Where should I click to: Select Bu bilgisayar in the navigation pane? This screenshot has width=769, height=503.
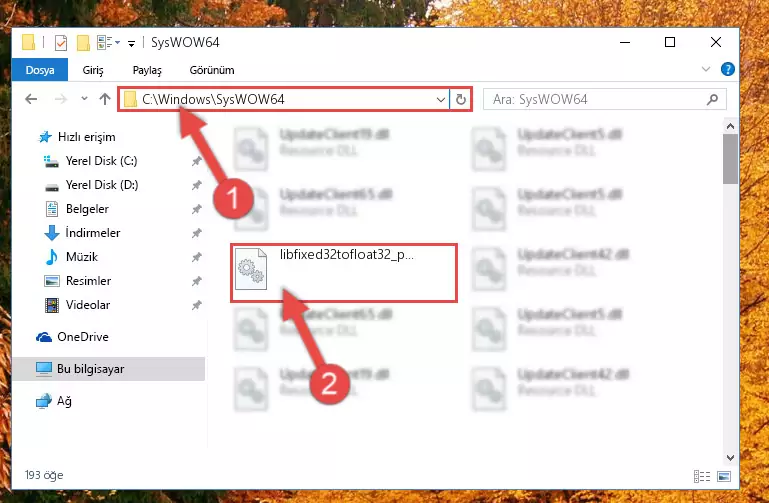90,369
